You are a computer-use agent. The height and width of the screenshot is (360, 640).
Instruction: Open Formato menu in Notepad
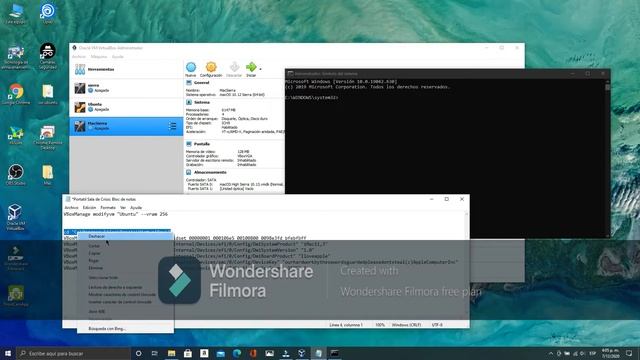(x=108, y=208)
